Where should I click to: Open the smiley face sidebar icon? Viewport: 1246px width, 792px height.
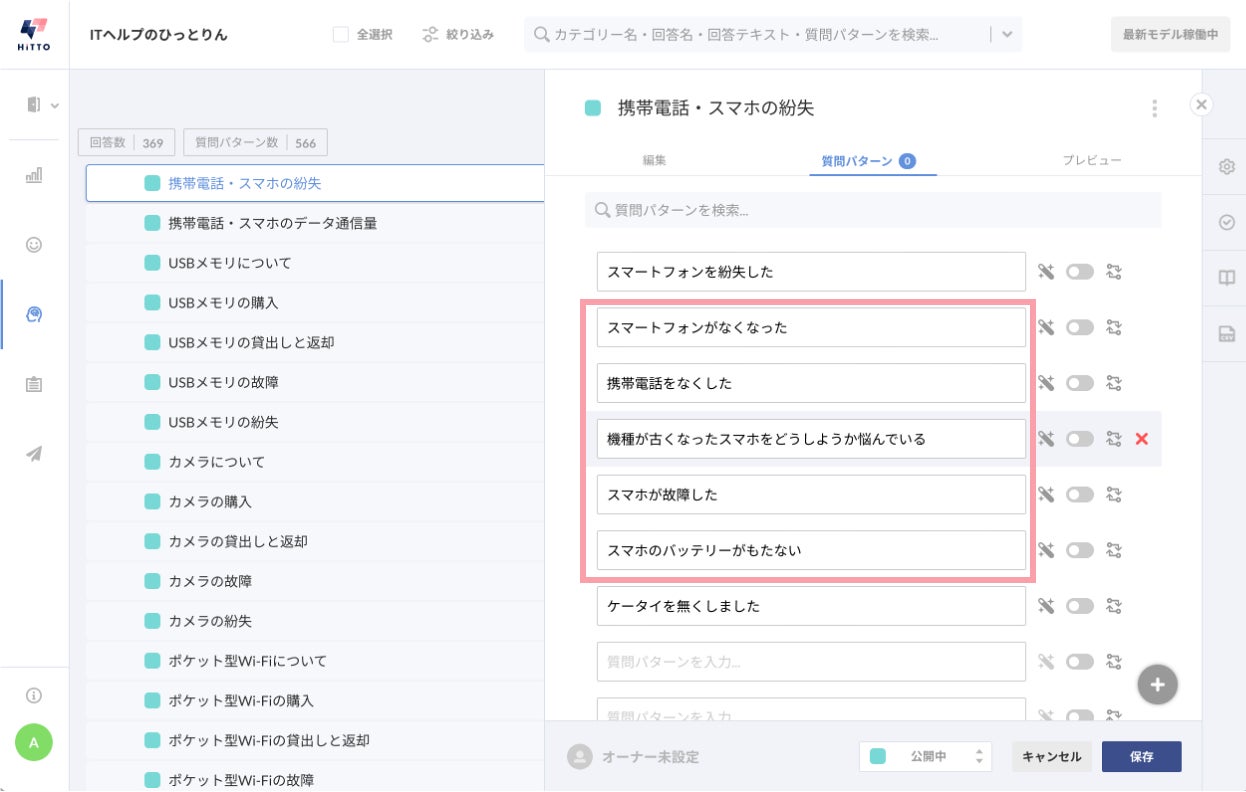(x=34, y=245)
